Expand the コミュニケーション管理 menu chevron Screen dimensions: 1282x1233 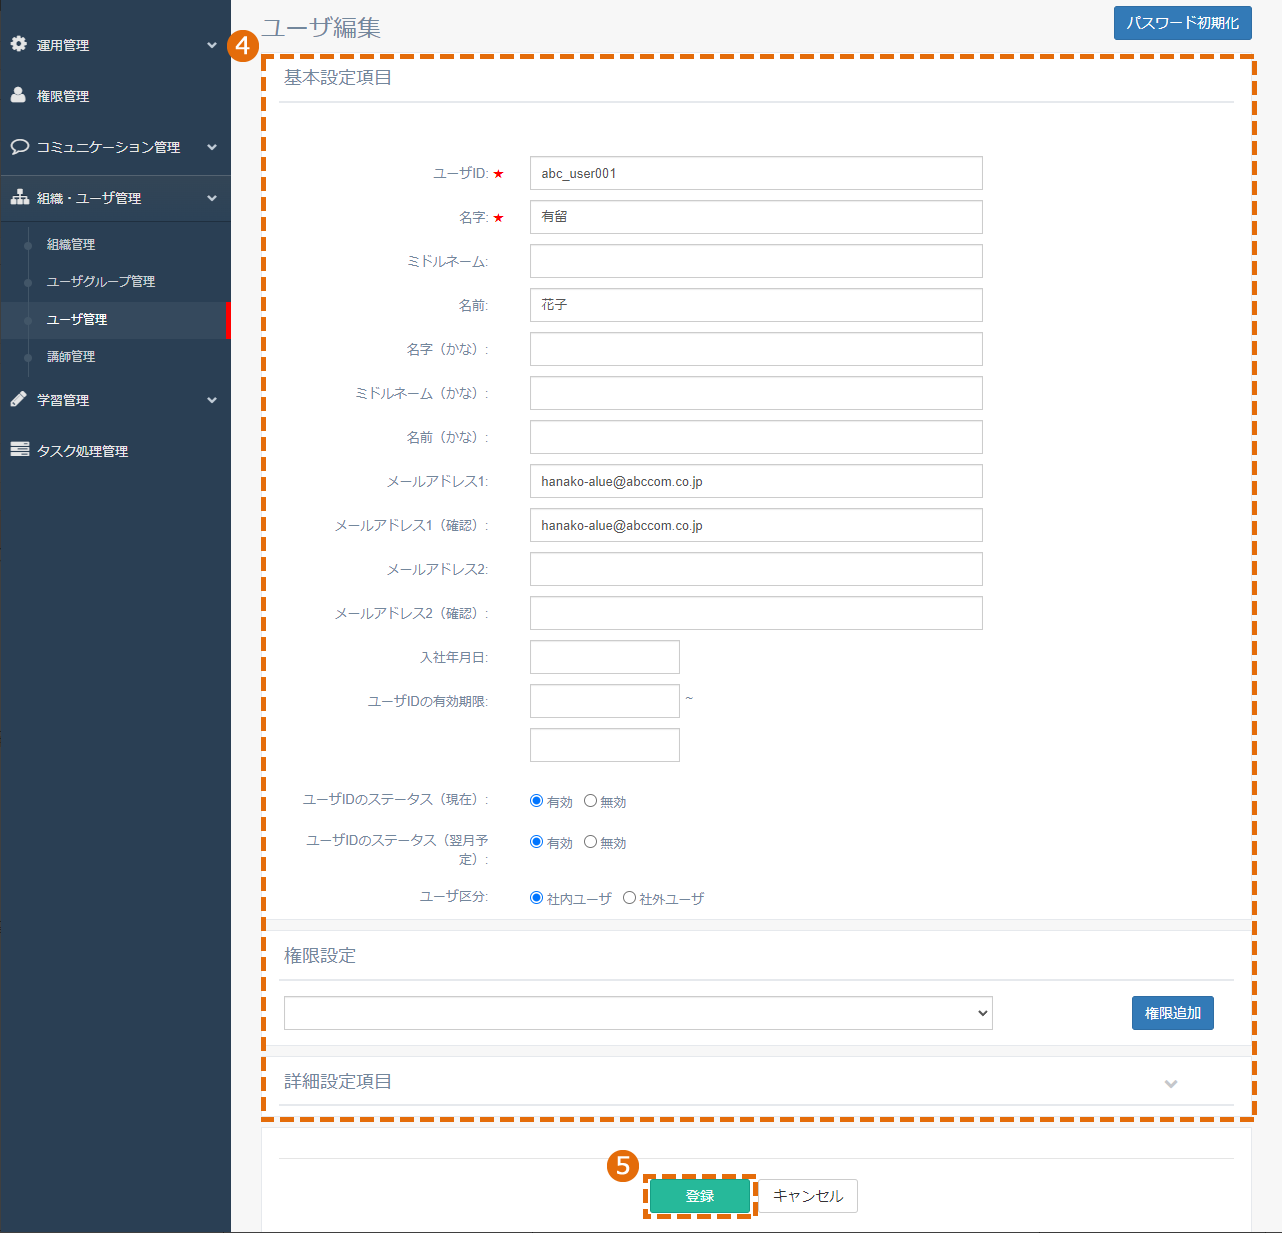tap(212, 147)
